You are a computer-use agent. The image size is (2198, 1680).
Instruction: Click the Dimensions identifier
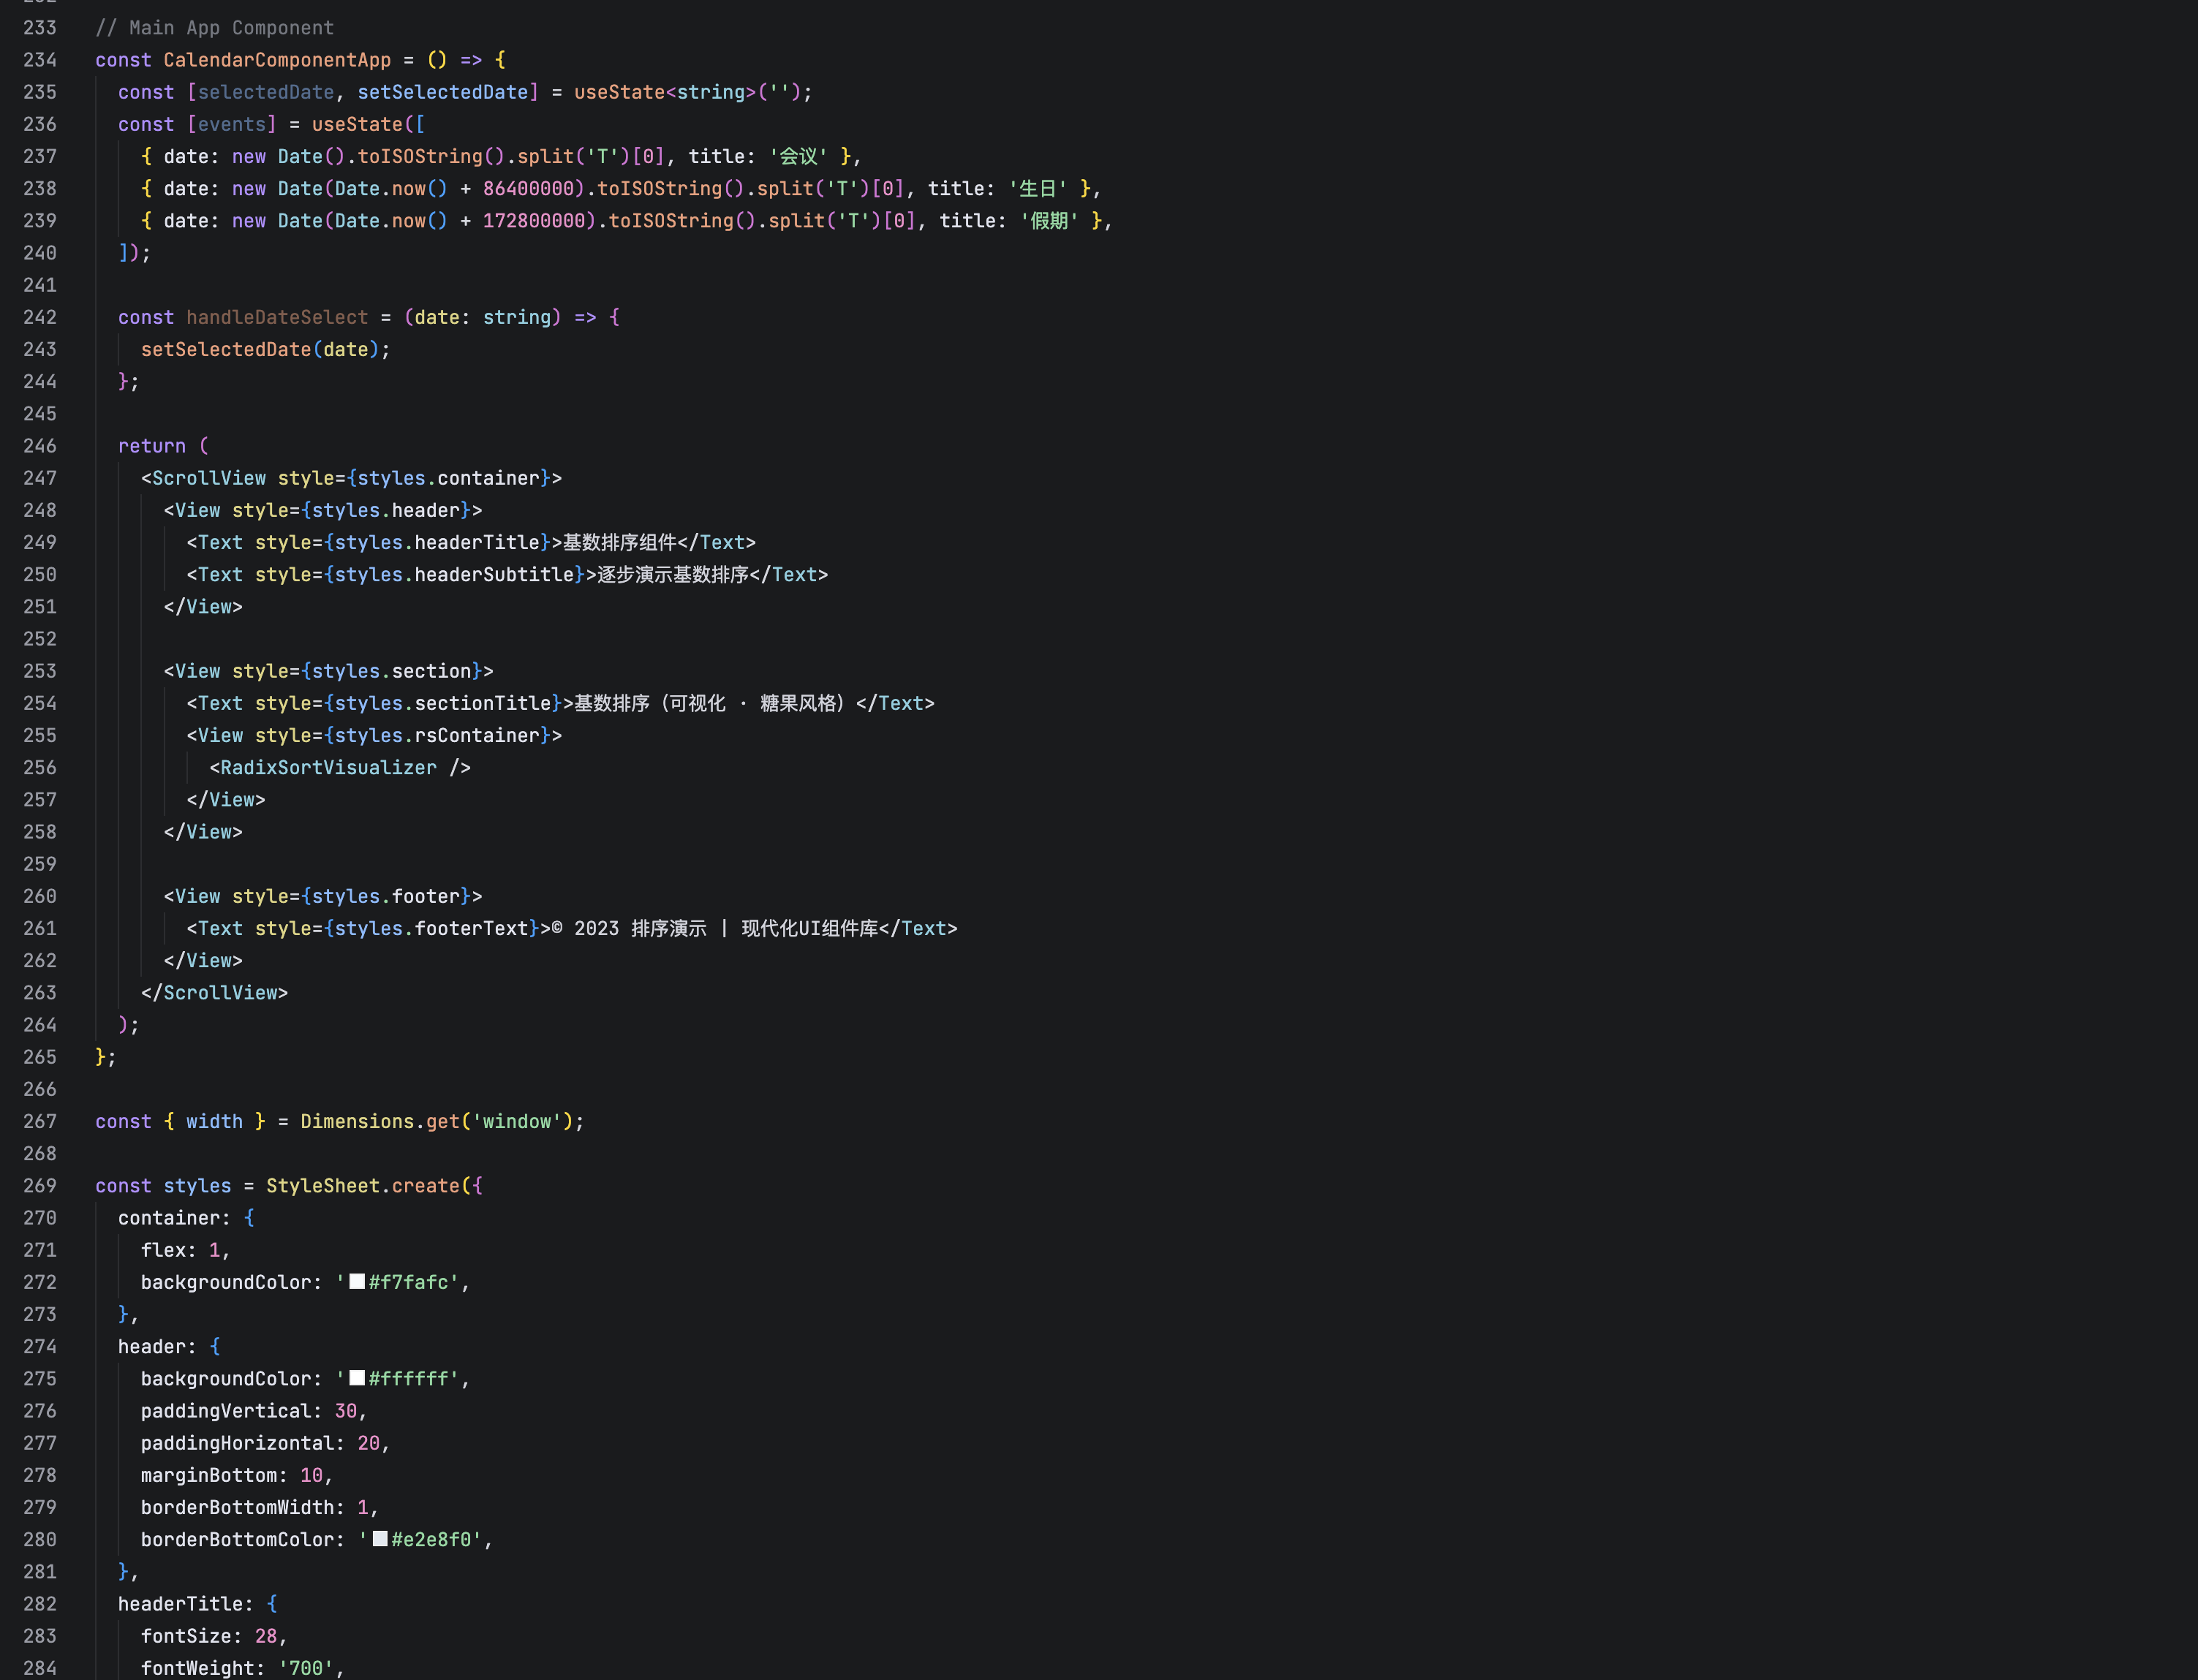tap(357, 1121)
